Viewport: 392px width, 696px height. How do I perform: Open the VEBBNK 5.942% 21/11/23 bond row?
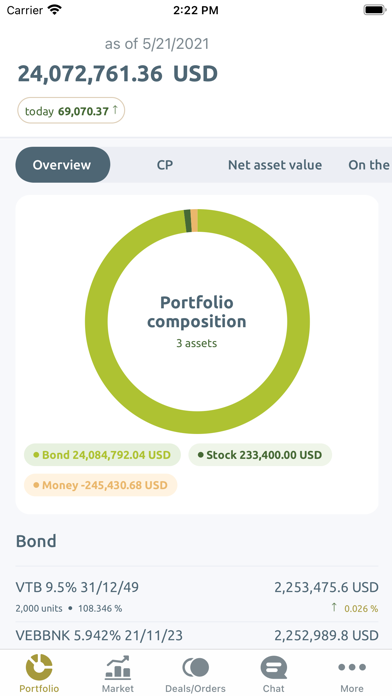tap(197, 636)
